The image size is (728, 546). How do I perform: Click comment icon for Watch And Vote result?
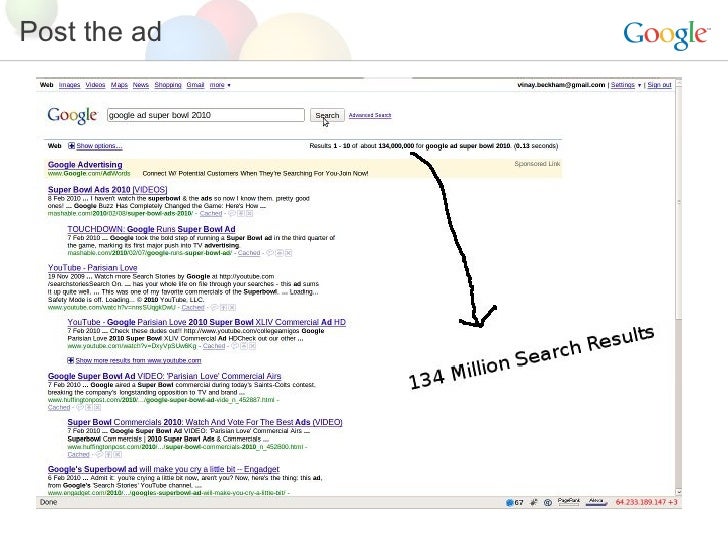(99, 455)
